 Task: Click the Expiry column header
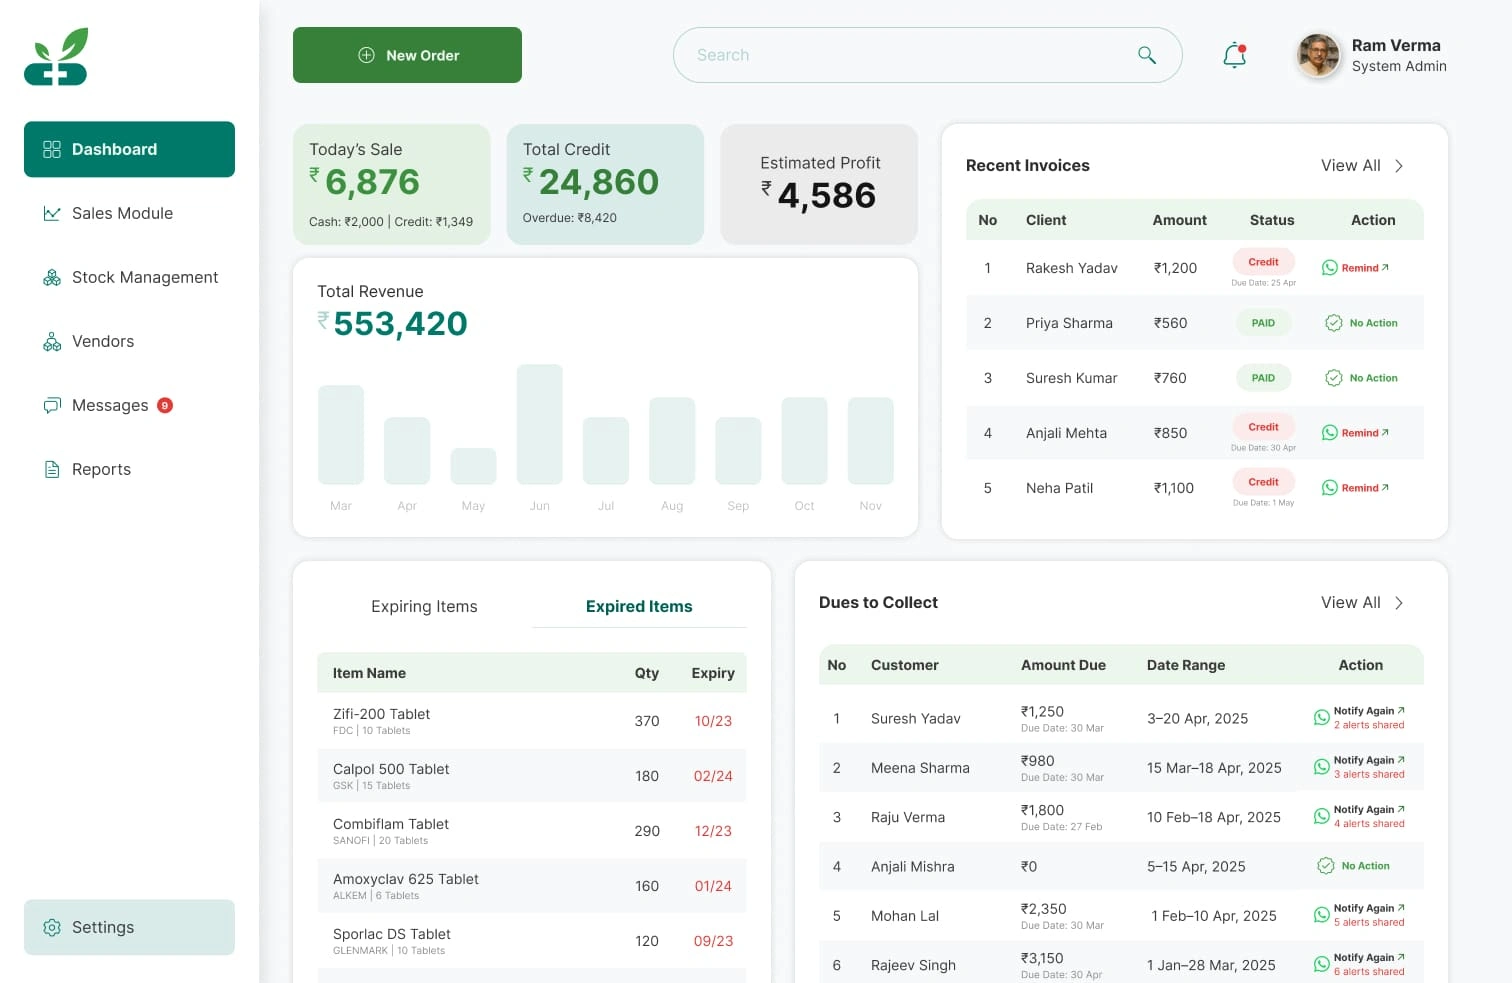tap(713, 673)
